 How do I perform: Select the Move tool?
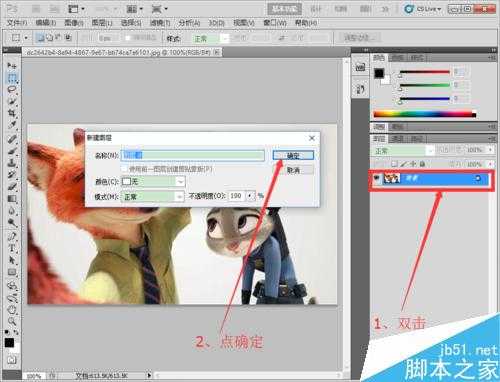point(12,65)
